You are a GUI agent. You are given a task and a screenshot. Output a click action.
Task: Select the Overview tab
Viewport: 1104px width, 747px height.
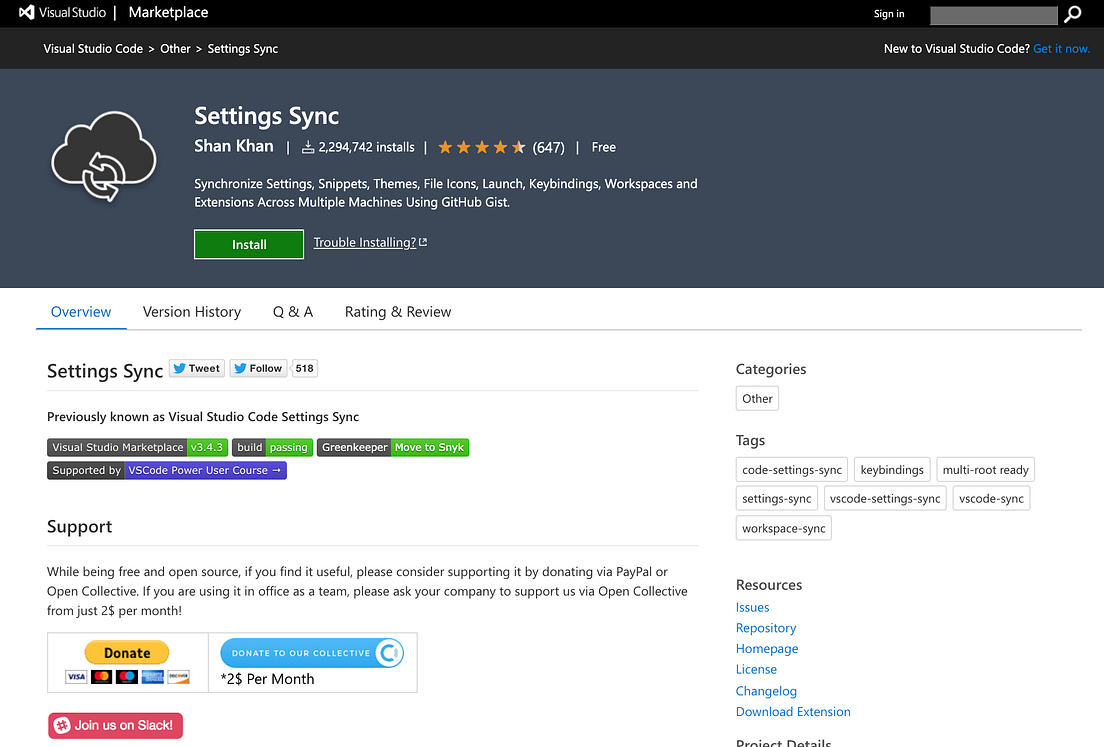coord(81,312)
